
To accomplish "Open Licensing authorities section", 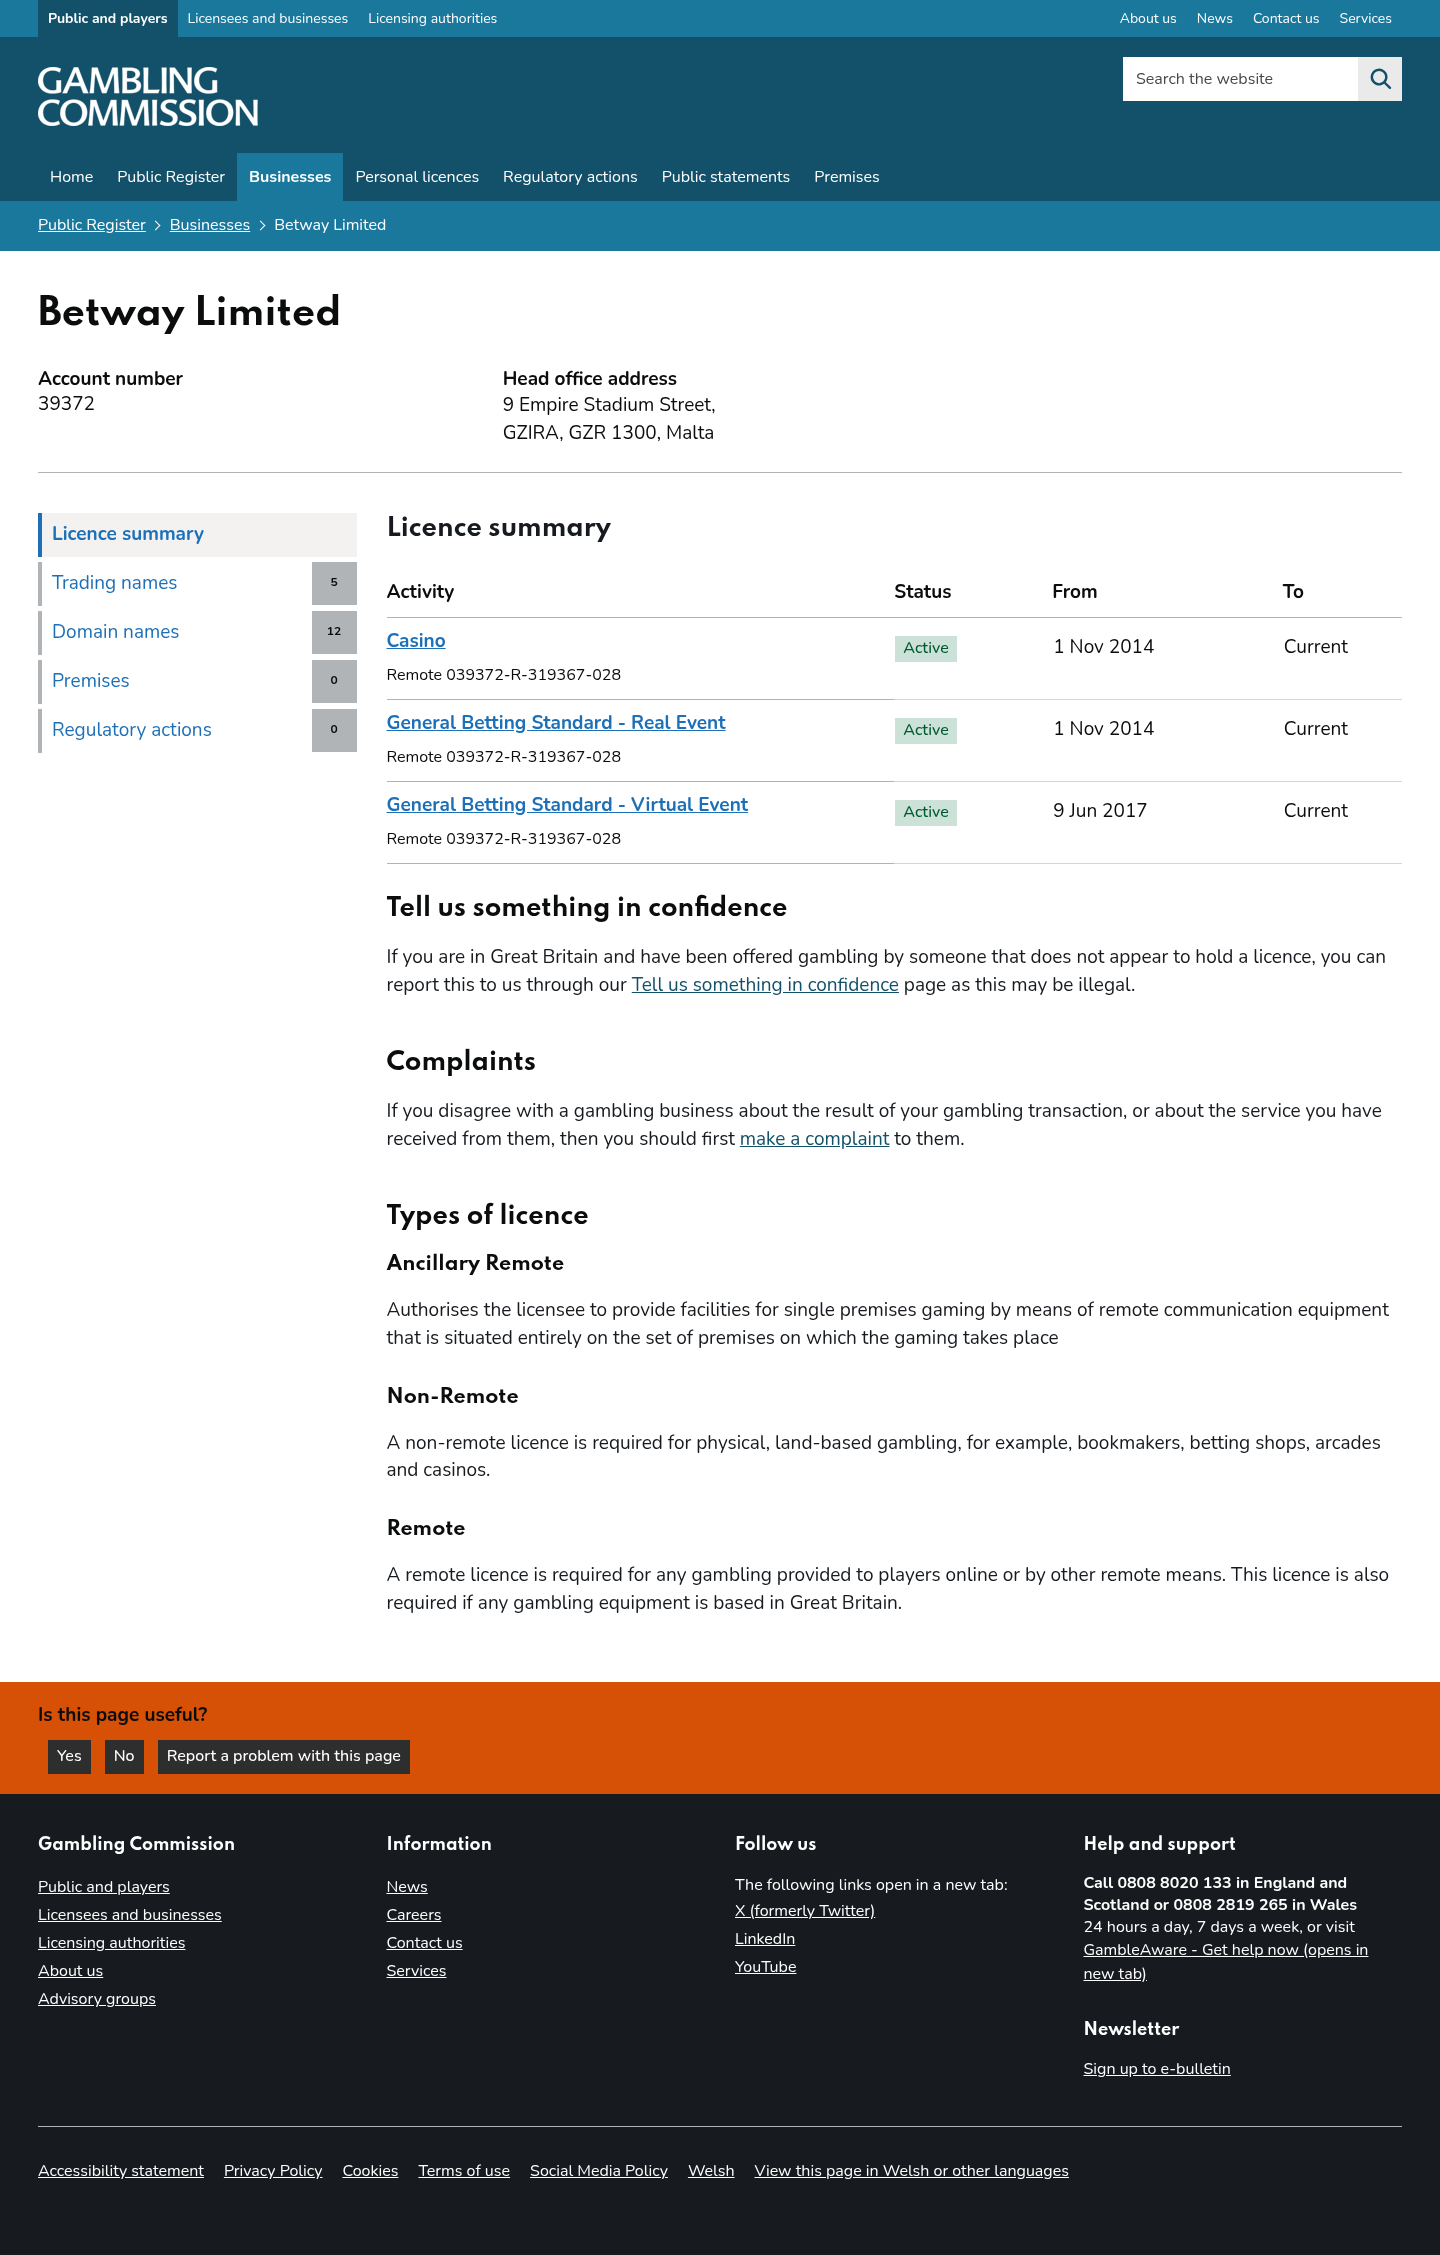I will coord(432,18).
